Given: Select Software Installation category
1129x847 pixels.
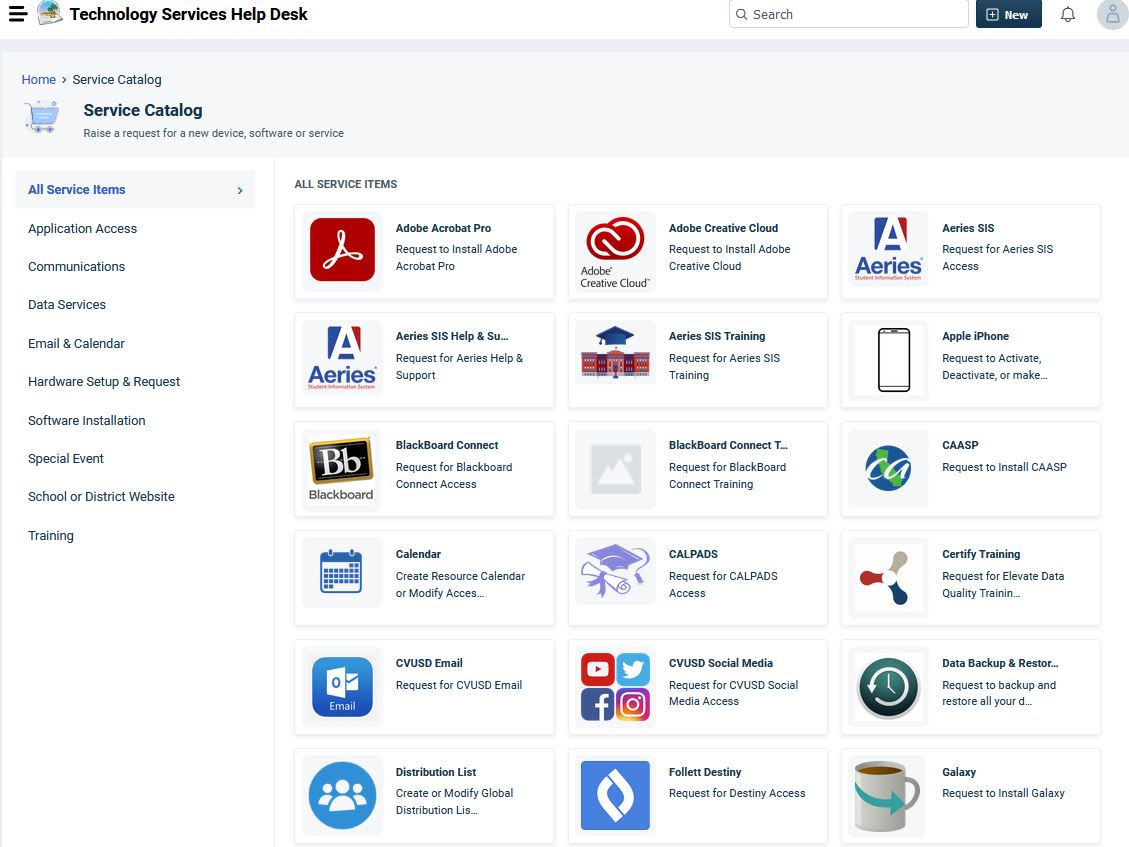Looking at the screenshot, I should pyautogui.click(x=86, y=421).
